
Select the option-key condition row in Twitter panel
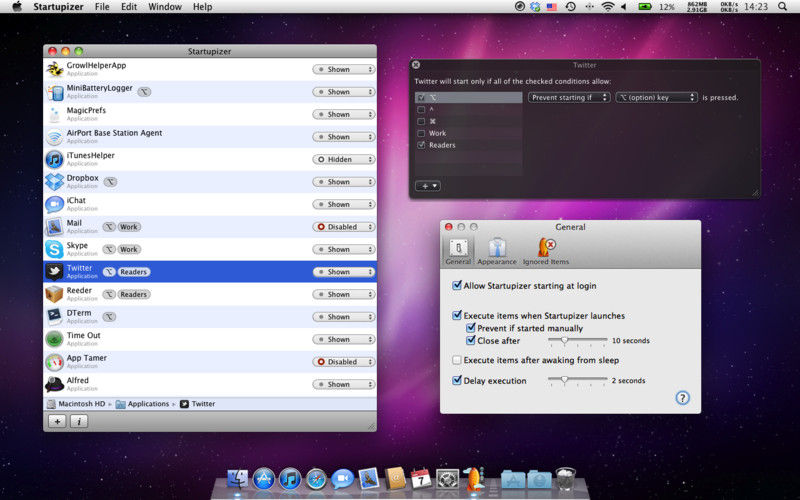click(x=468, y=97)
